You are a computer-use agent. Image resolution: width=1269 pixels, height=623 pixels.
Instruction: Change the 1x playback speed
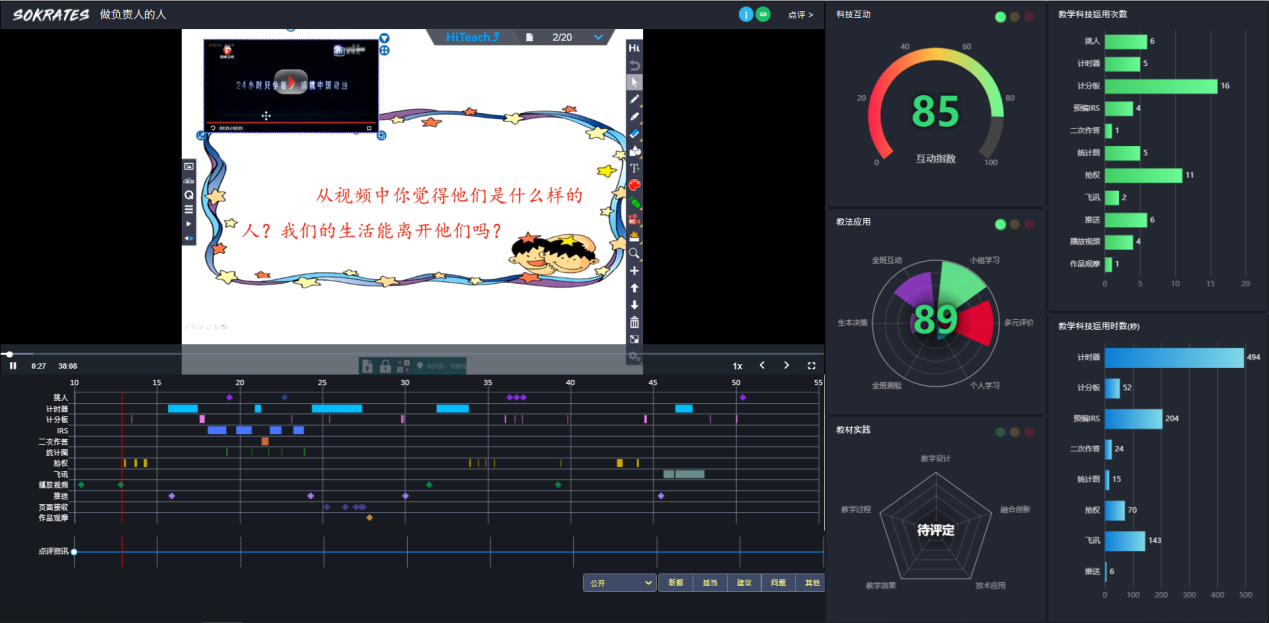point(737,366)
